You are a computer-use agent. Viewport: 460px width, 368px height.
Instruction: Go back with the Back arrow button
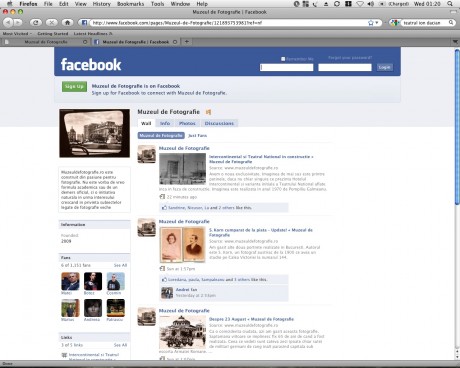pos(8,23)
